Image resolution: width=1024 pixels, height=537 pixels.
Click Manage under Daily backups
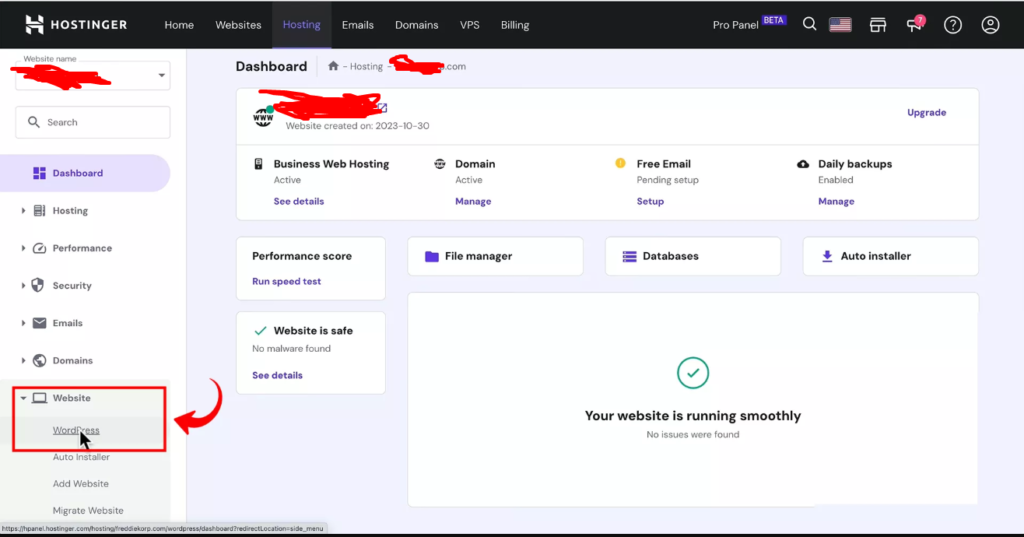pyautogui.click(x=836, y=201)
